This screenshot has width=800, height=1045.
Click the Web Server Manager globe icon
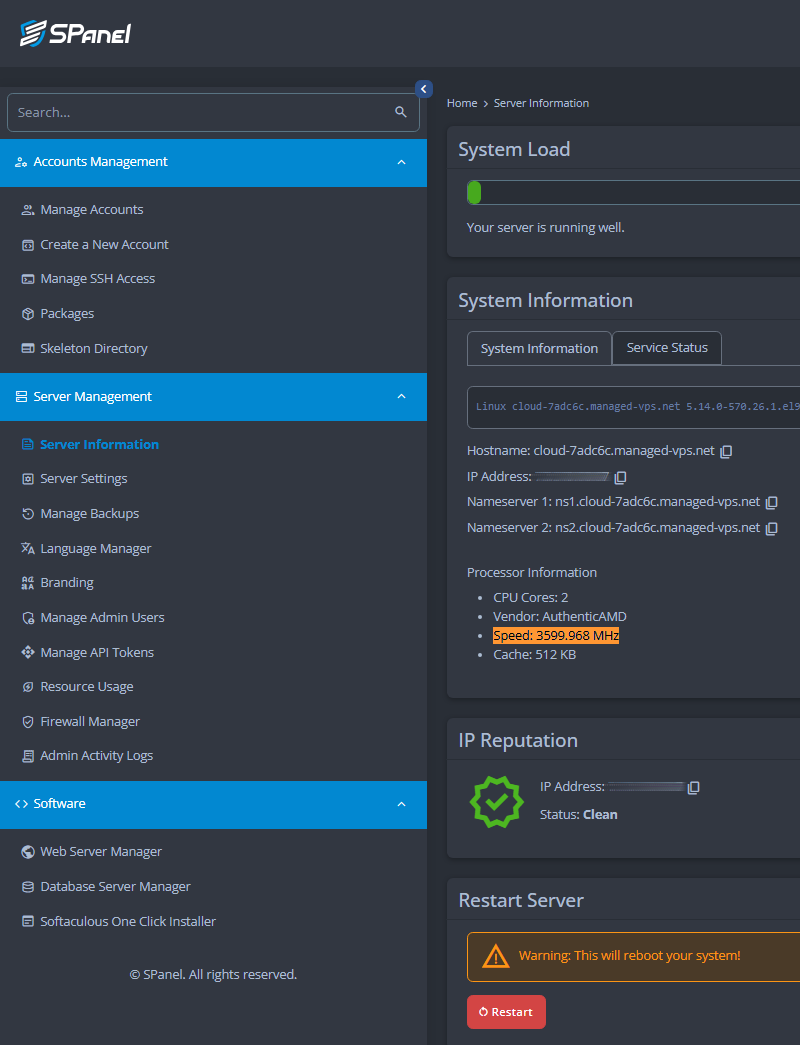(28, 852)
